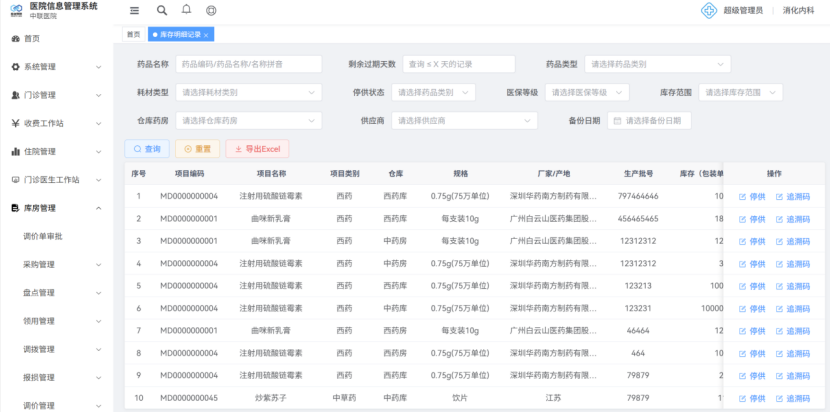This screenshot has height=412, width=830.
Task: Open the 备份日期 date picker
Action: click(x=650, y=120)
